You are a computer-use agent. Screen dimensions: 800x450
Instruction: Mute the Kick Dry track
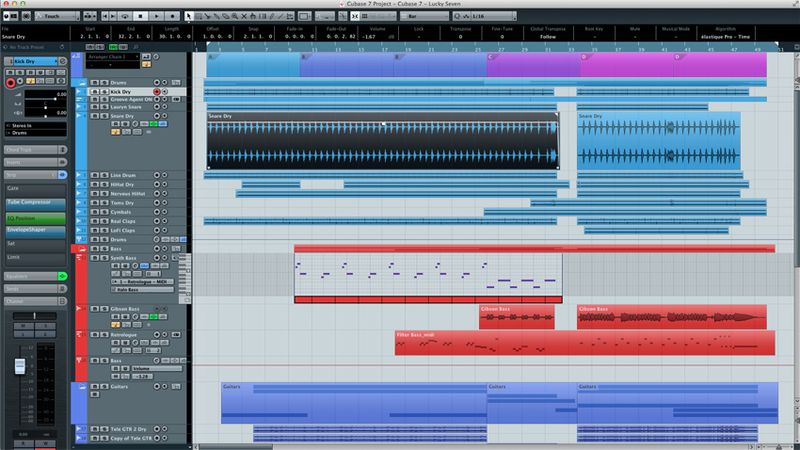[x=95, y=92]
